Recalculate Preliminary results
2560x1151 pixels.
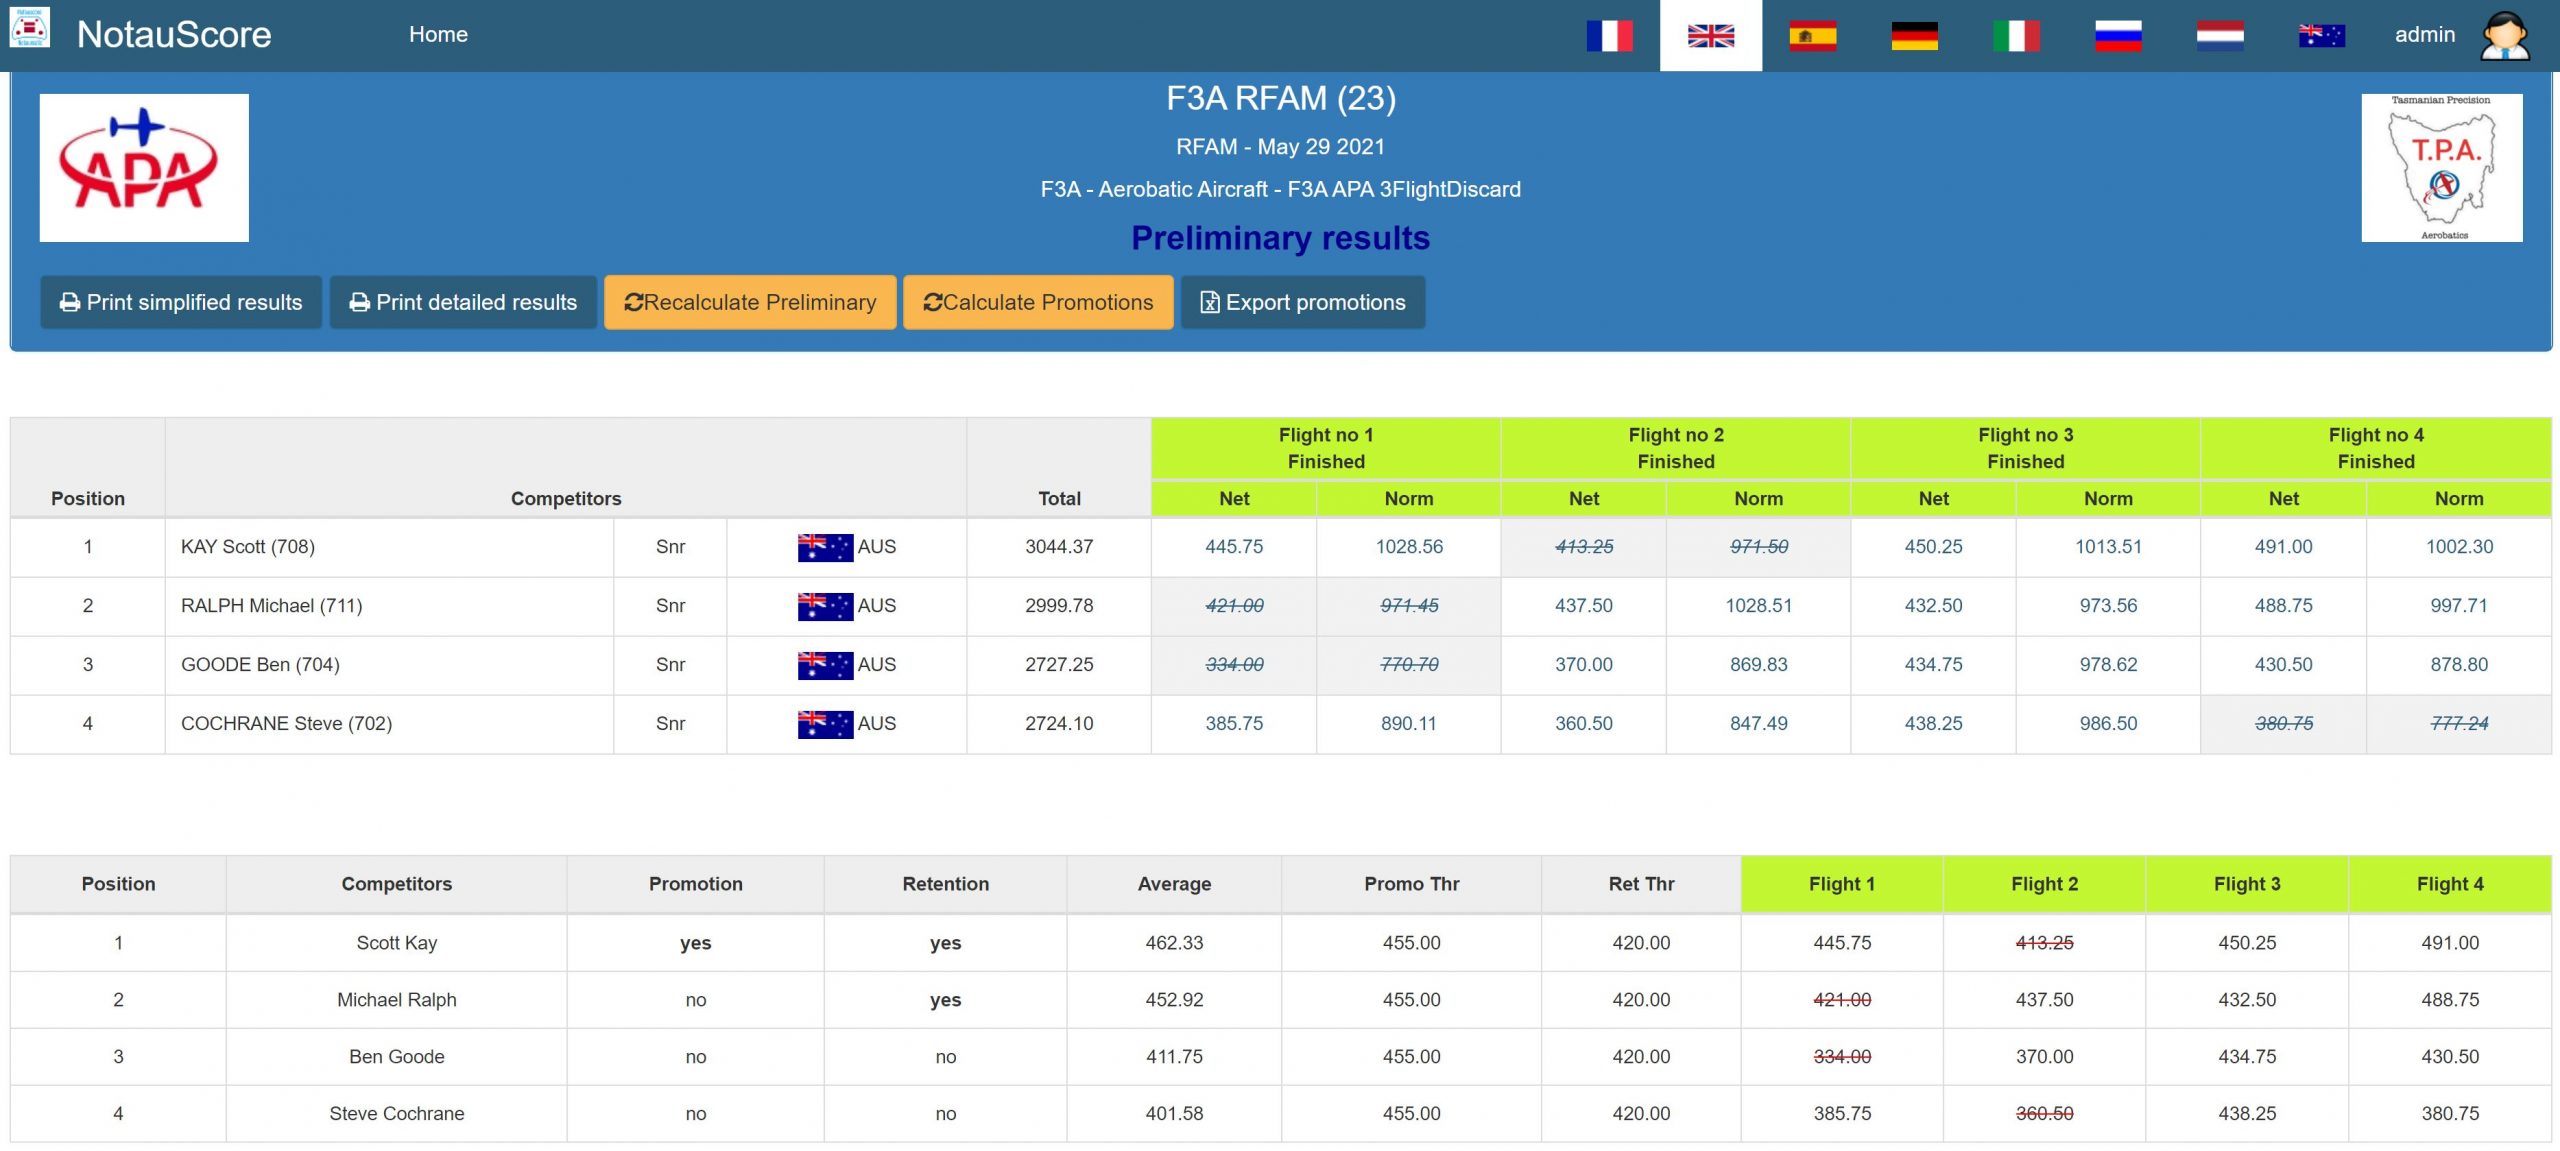(750, 302)
